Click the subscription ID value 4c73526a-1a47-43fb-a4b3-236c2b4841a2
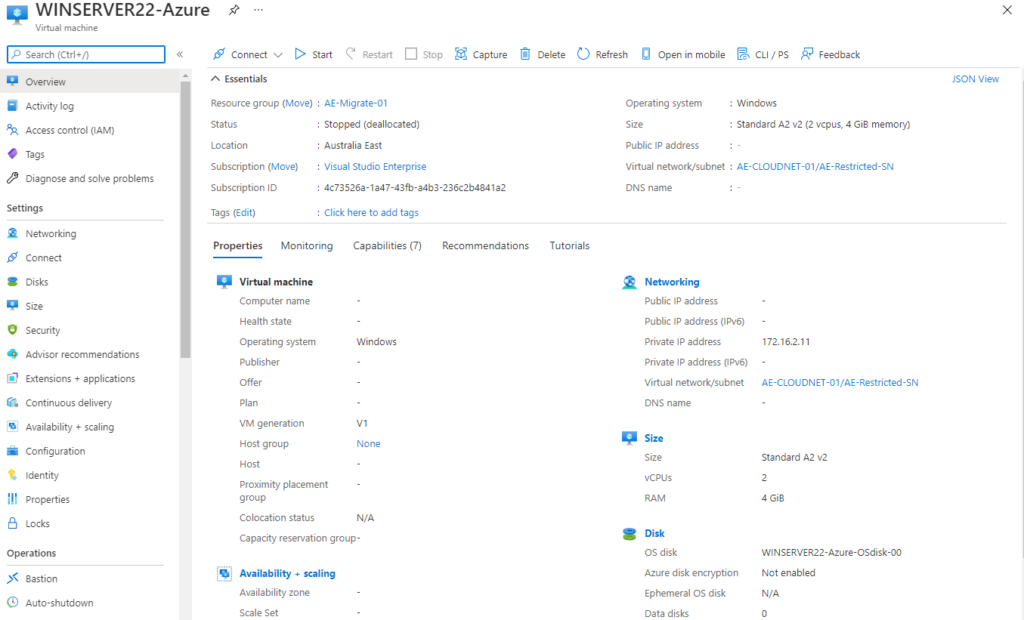 [x=415, y=188]
